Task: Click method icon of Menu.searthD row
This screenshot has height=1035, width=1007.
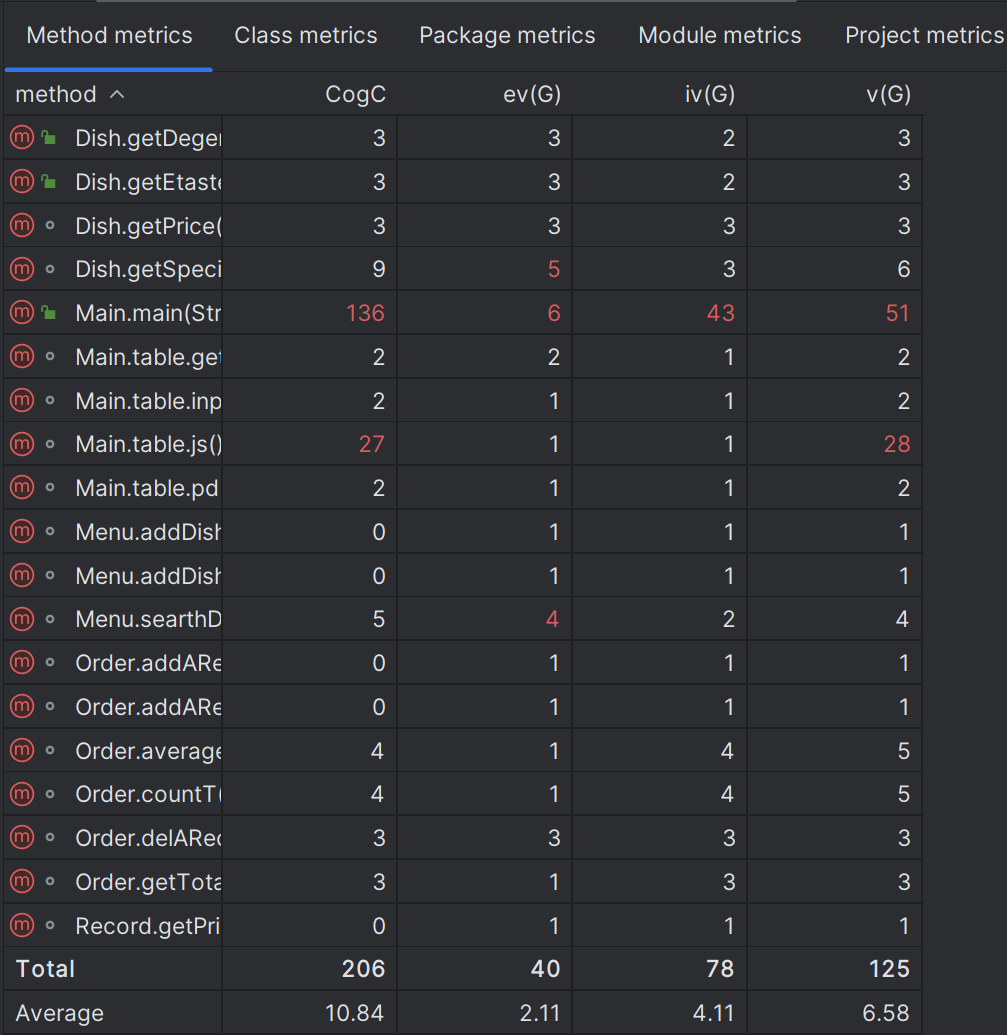Action: coord(22,618)
